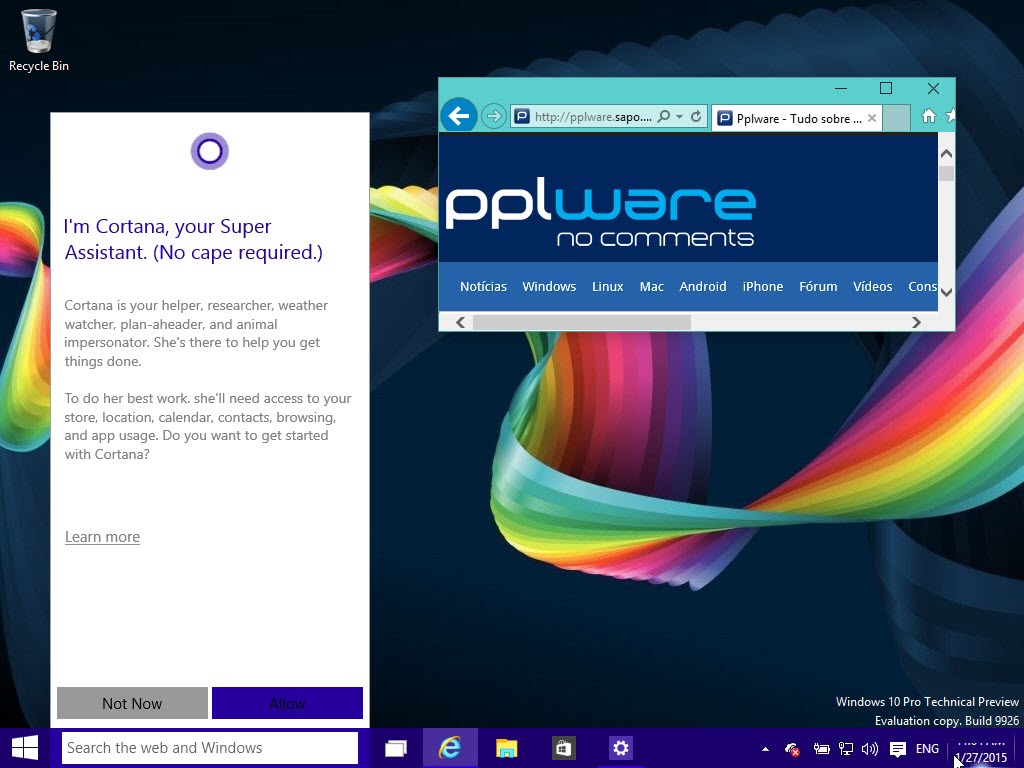The width and height of the screenshot is (1024, 768).
Task: Open the Android menu item
Action: coord(703,286)
